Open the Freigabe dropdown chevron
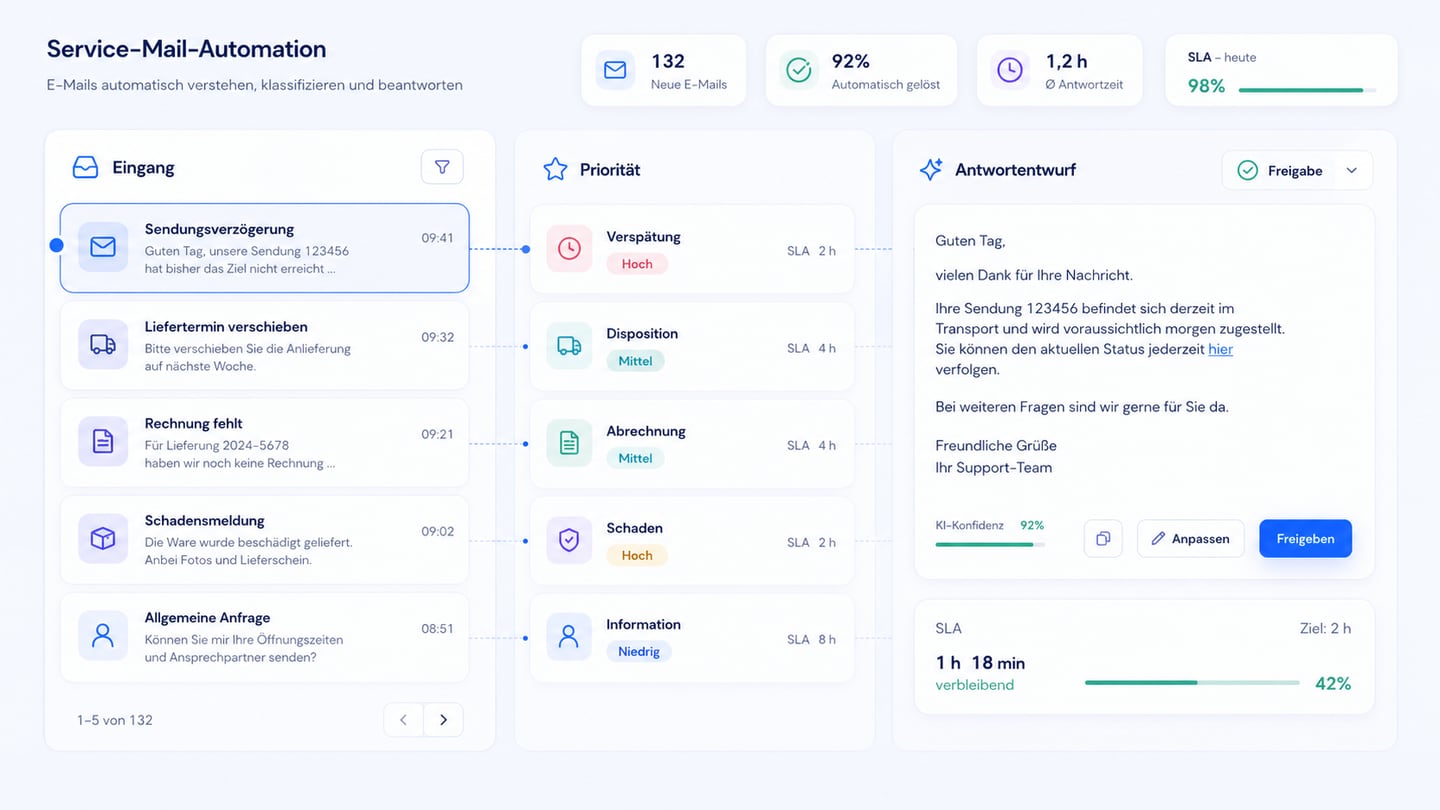The image size is (1440, 810). 1351,171
